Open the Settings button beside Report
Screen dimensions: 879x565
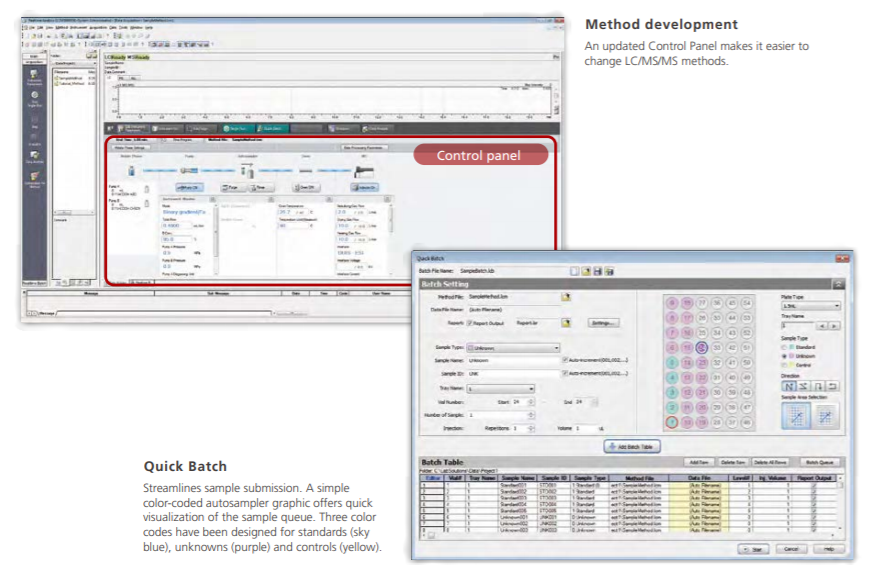[x=603, y=323]
